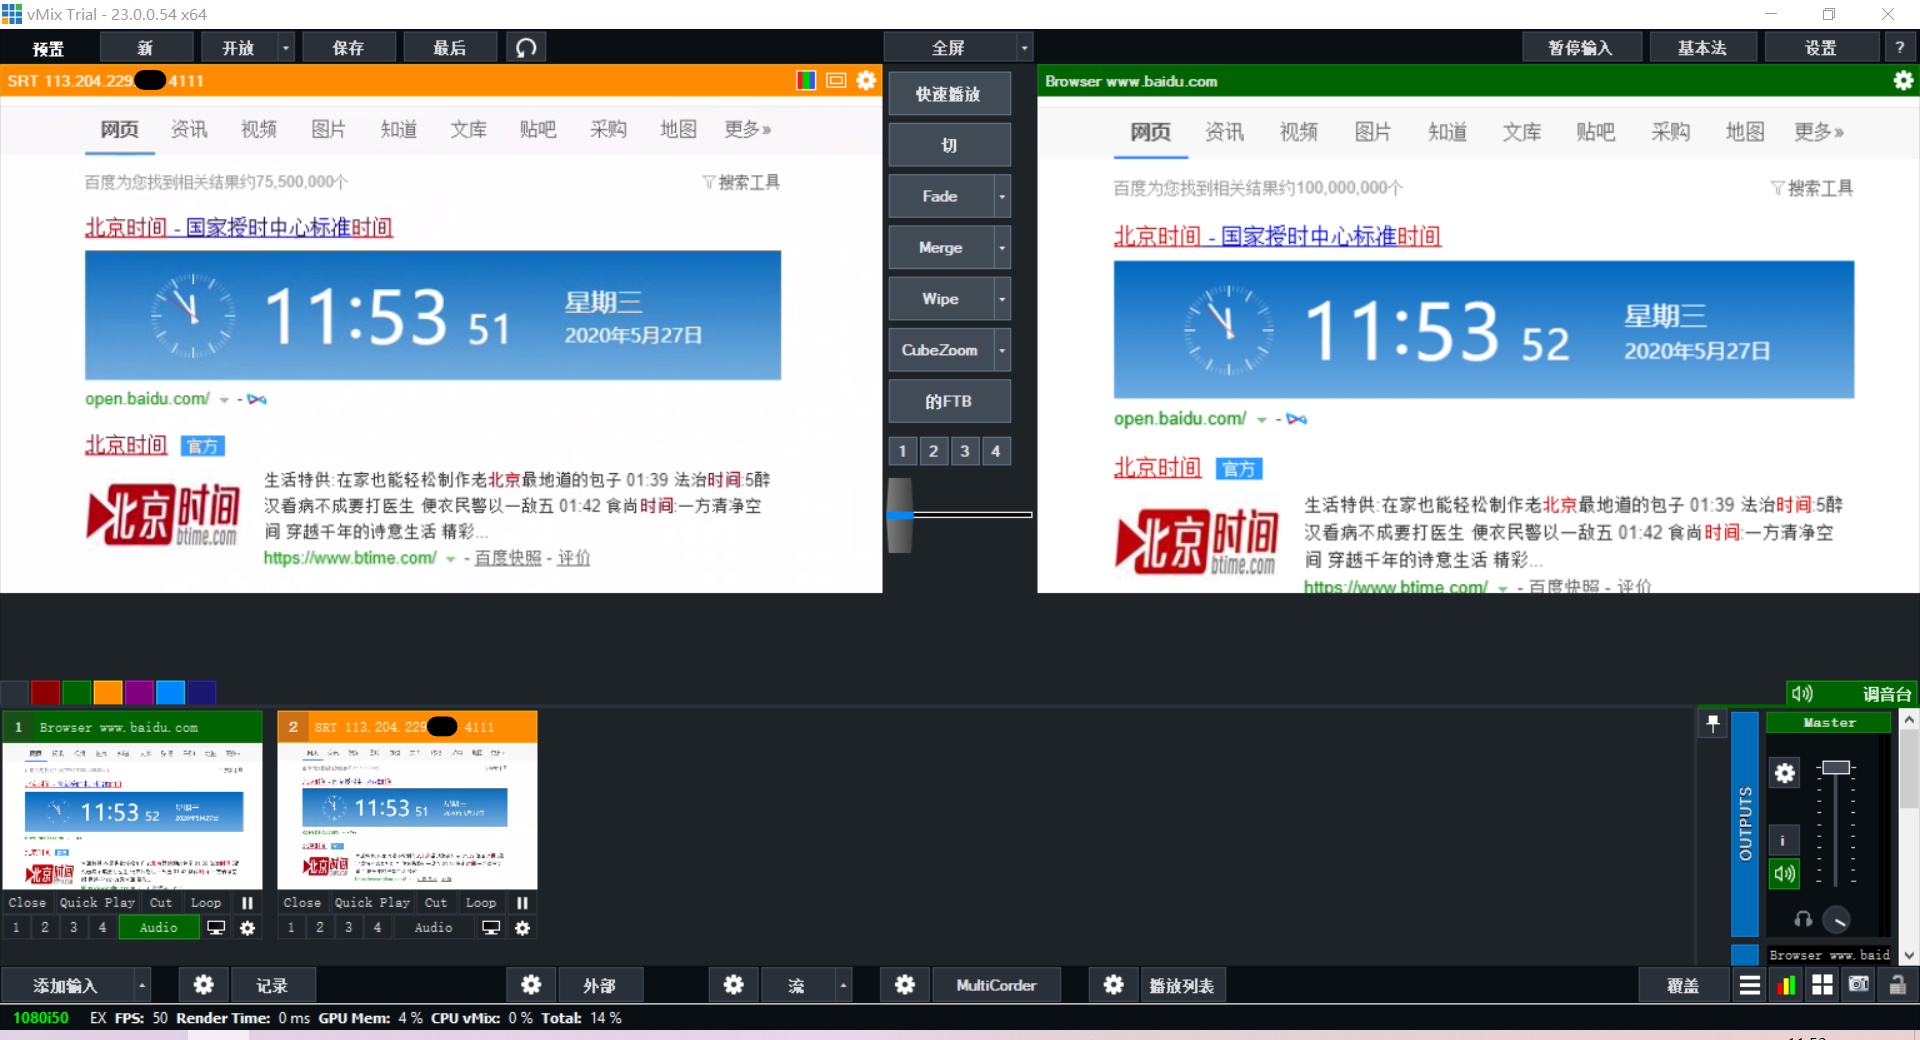The width and height of the screenshot is (1920, 1040).
Task: Click the color bars icon on SRT input header
Action: coord(806,80)
